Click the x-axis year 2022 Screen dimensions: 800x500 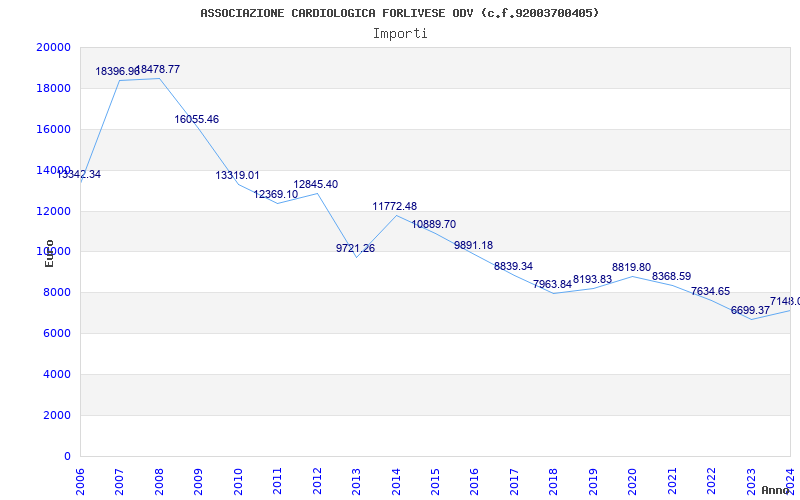coord(712,481)
